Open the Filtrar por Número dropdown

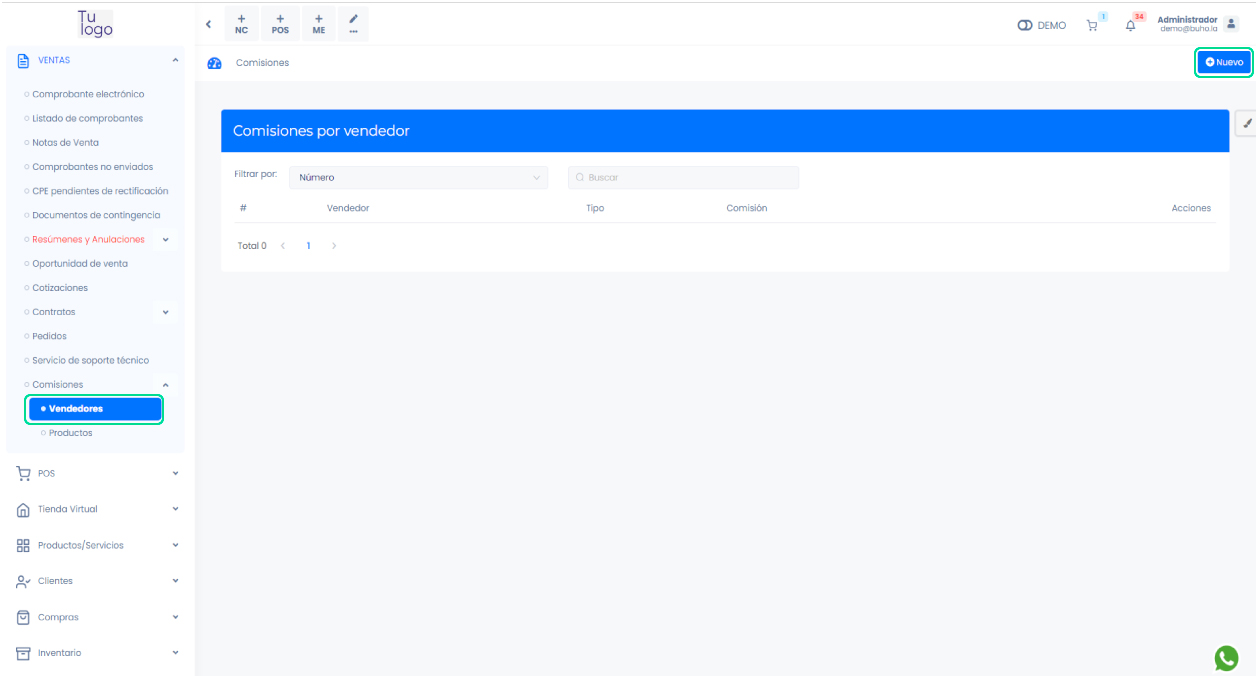coord(418,178)
